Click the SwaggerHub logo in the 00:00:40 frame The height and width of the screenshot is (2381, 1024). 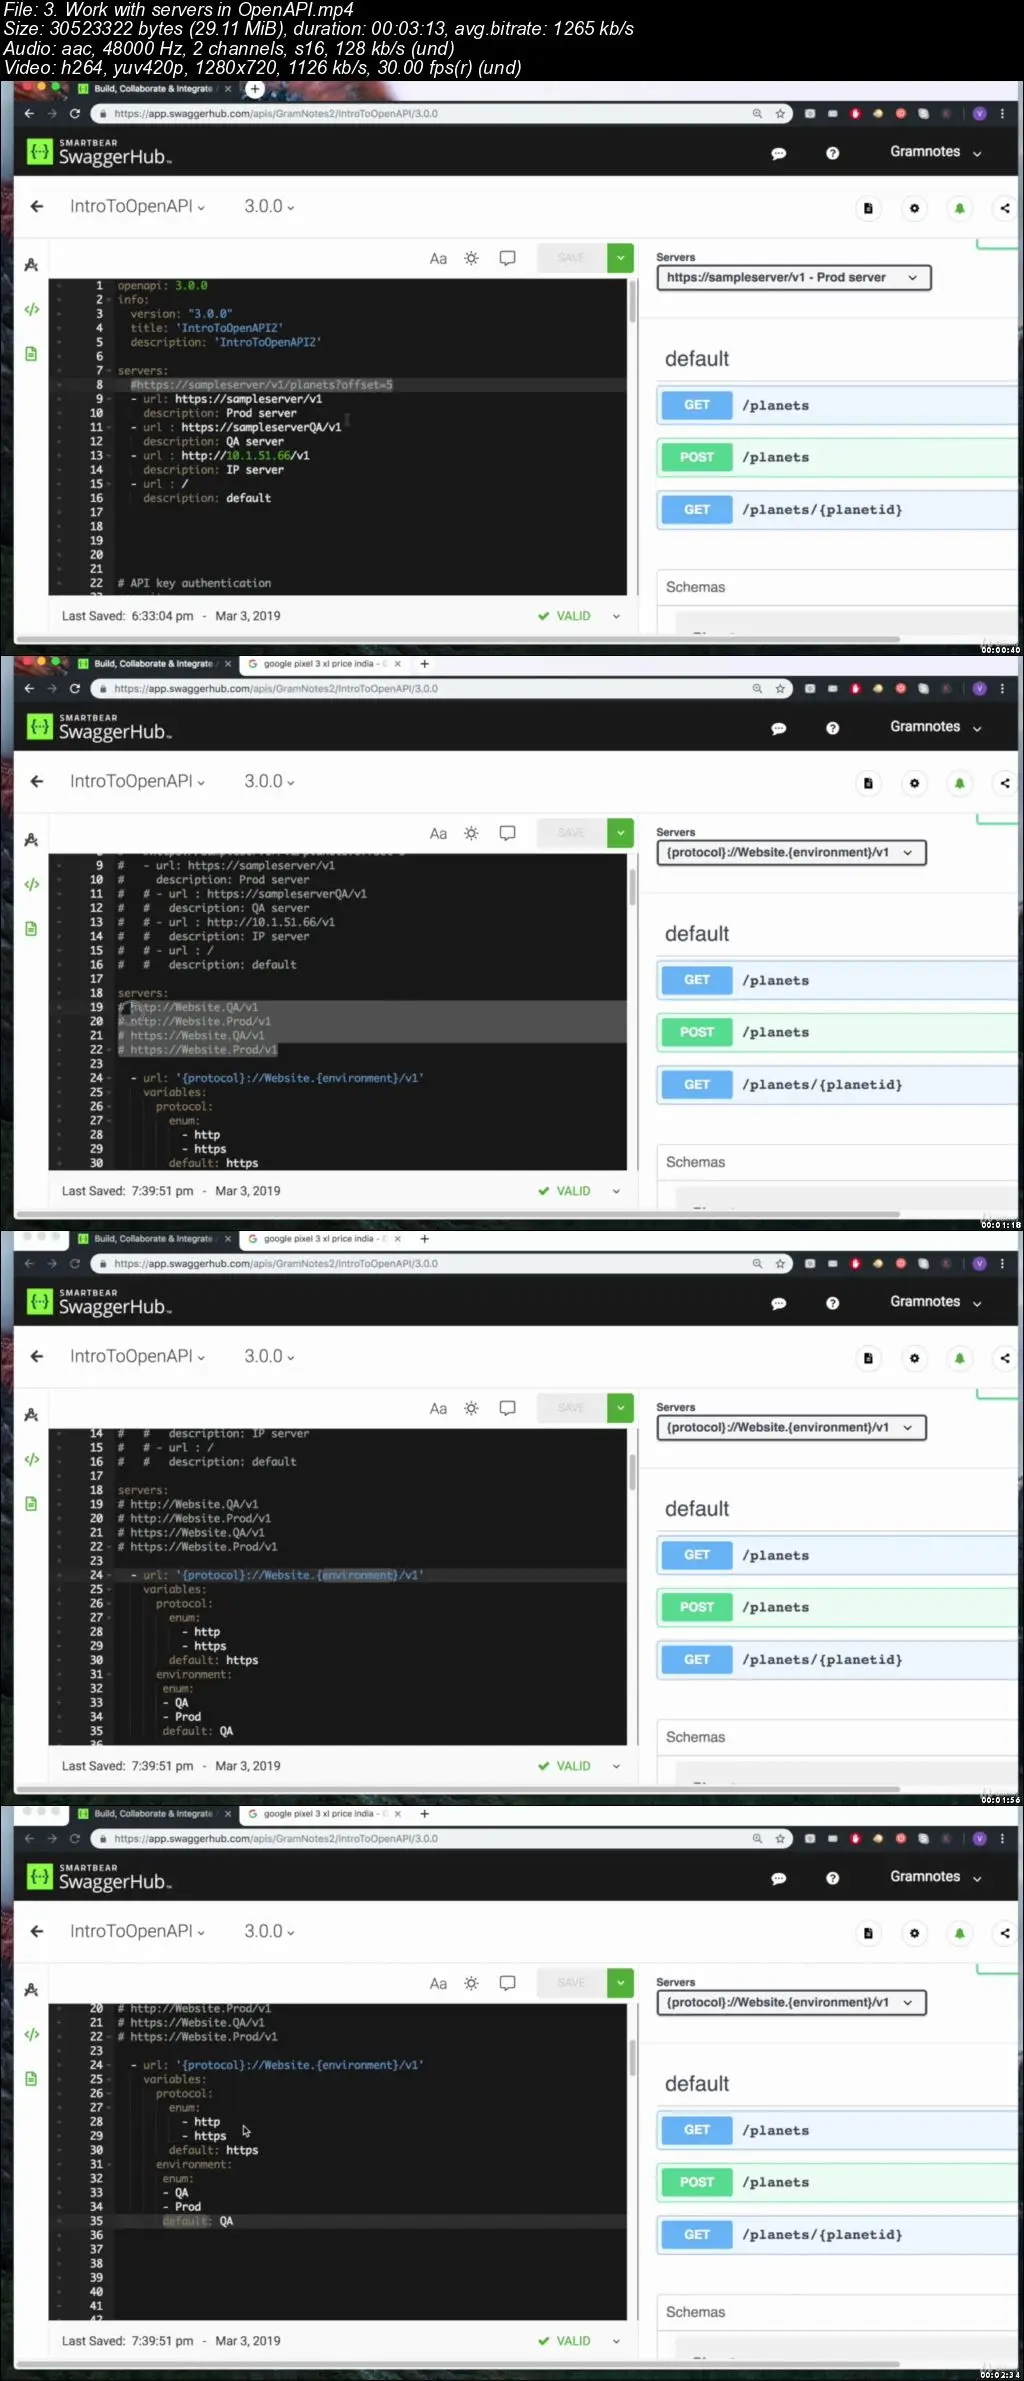point(99,152)
